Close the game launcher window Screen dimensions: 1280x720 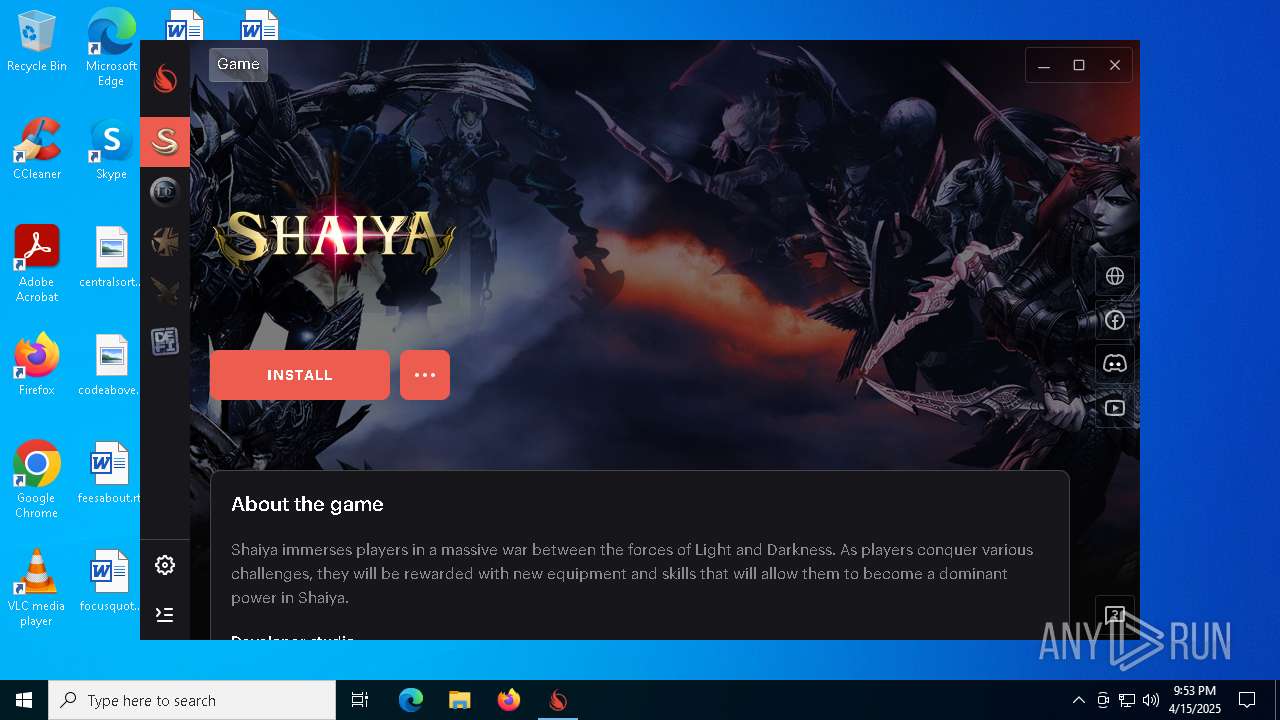tap(1114, 65)
